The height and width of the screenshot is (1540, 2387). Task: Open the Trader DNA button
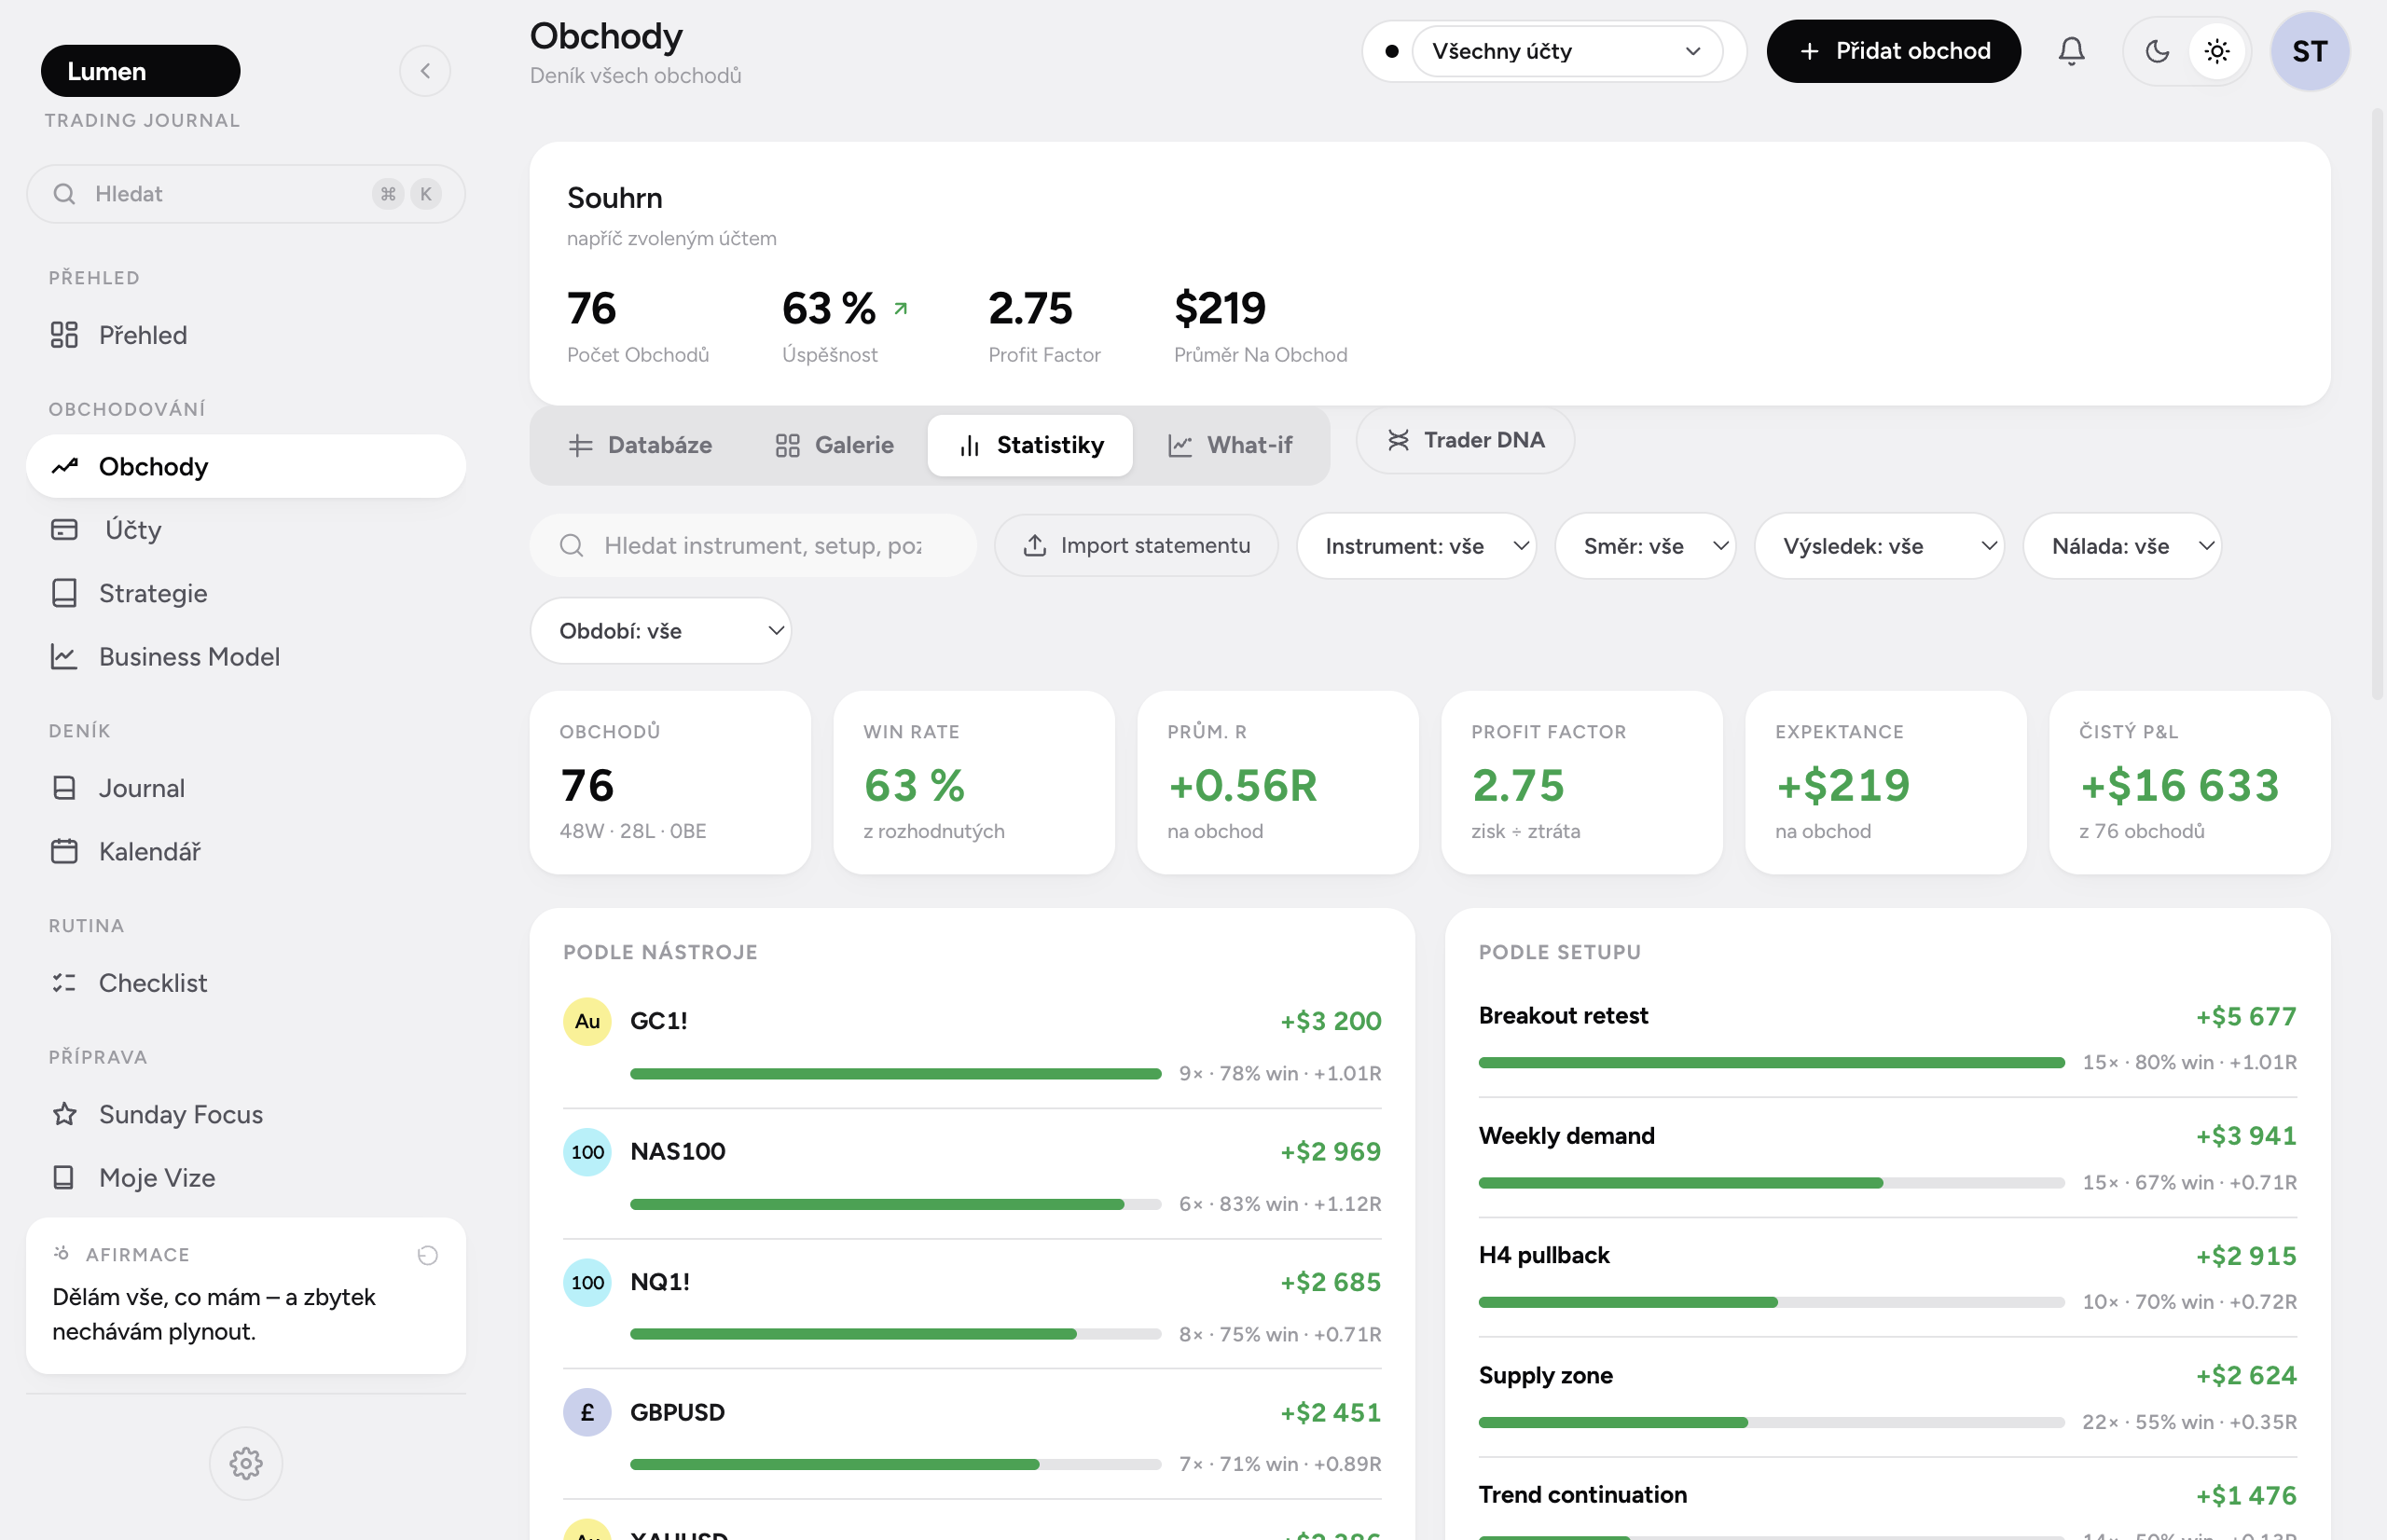tap(1465, 440)
